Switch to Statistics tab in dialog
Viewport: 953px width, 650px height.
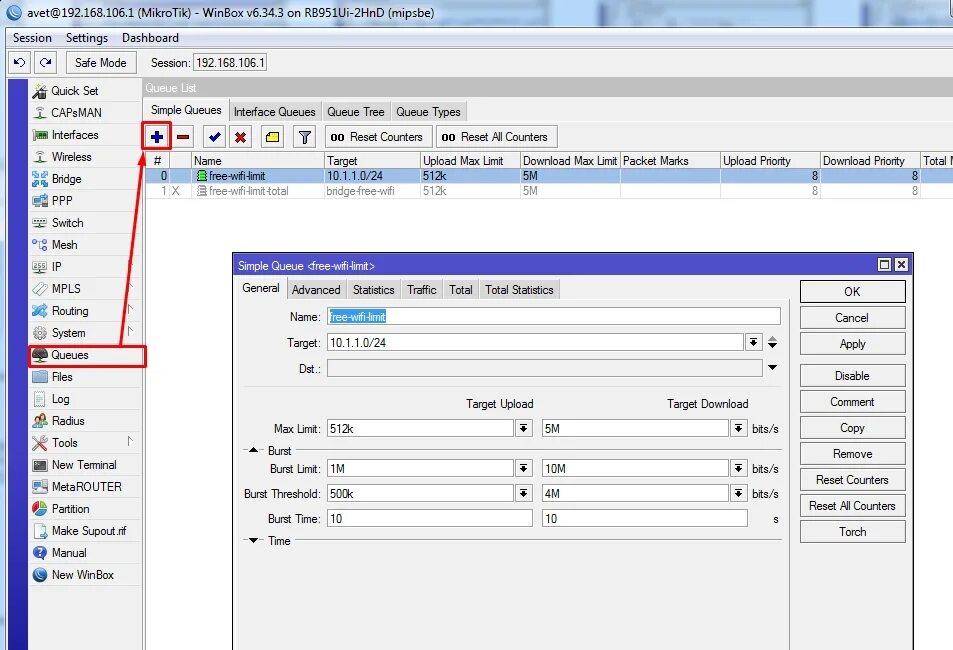point(373,289)
